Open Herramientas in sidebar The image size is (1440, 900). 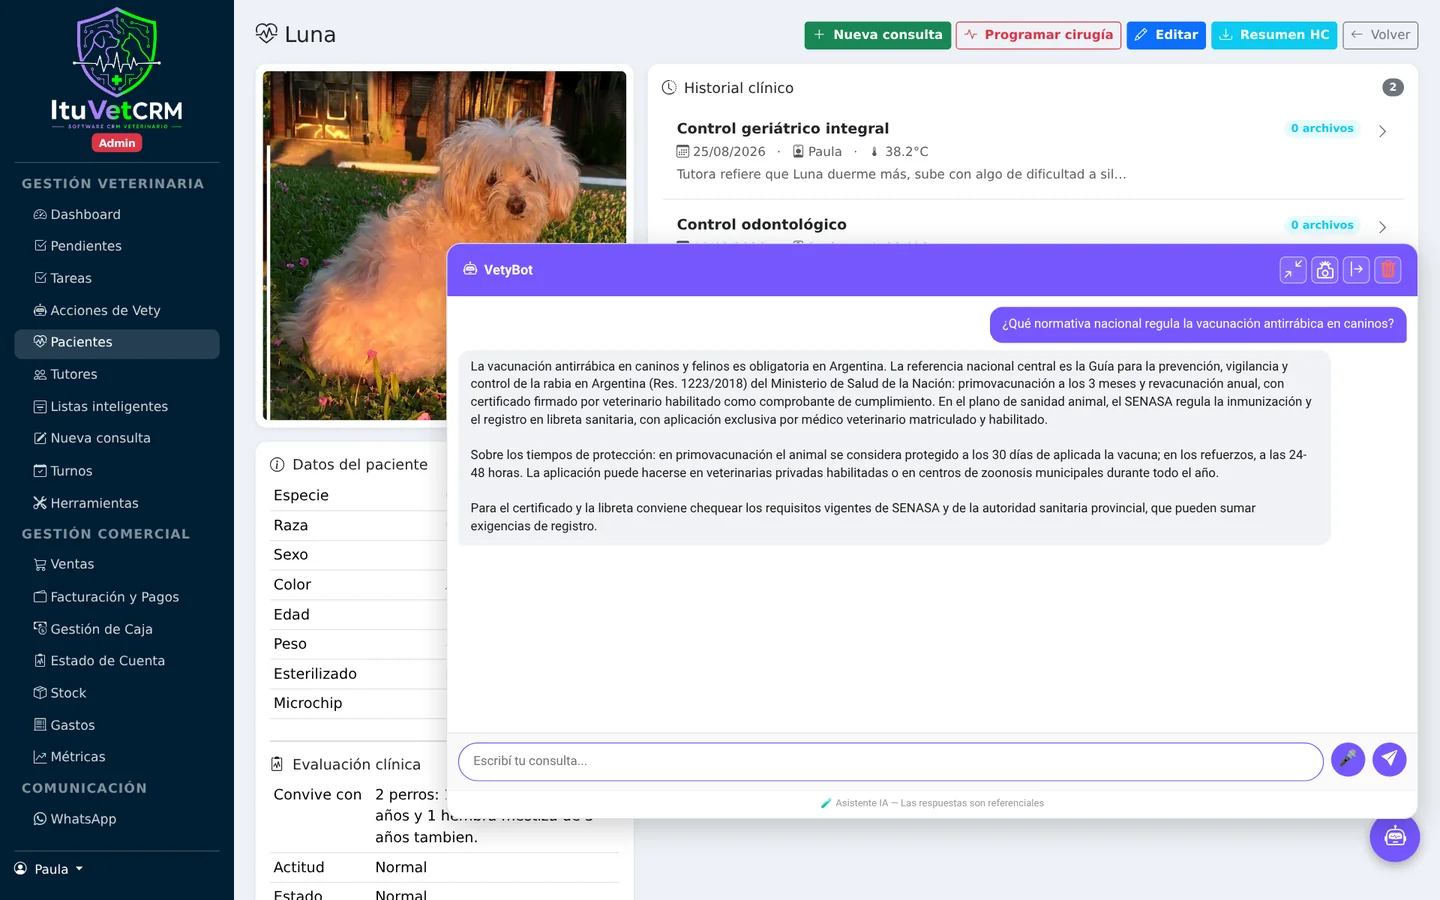(117, 503)
